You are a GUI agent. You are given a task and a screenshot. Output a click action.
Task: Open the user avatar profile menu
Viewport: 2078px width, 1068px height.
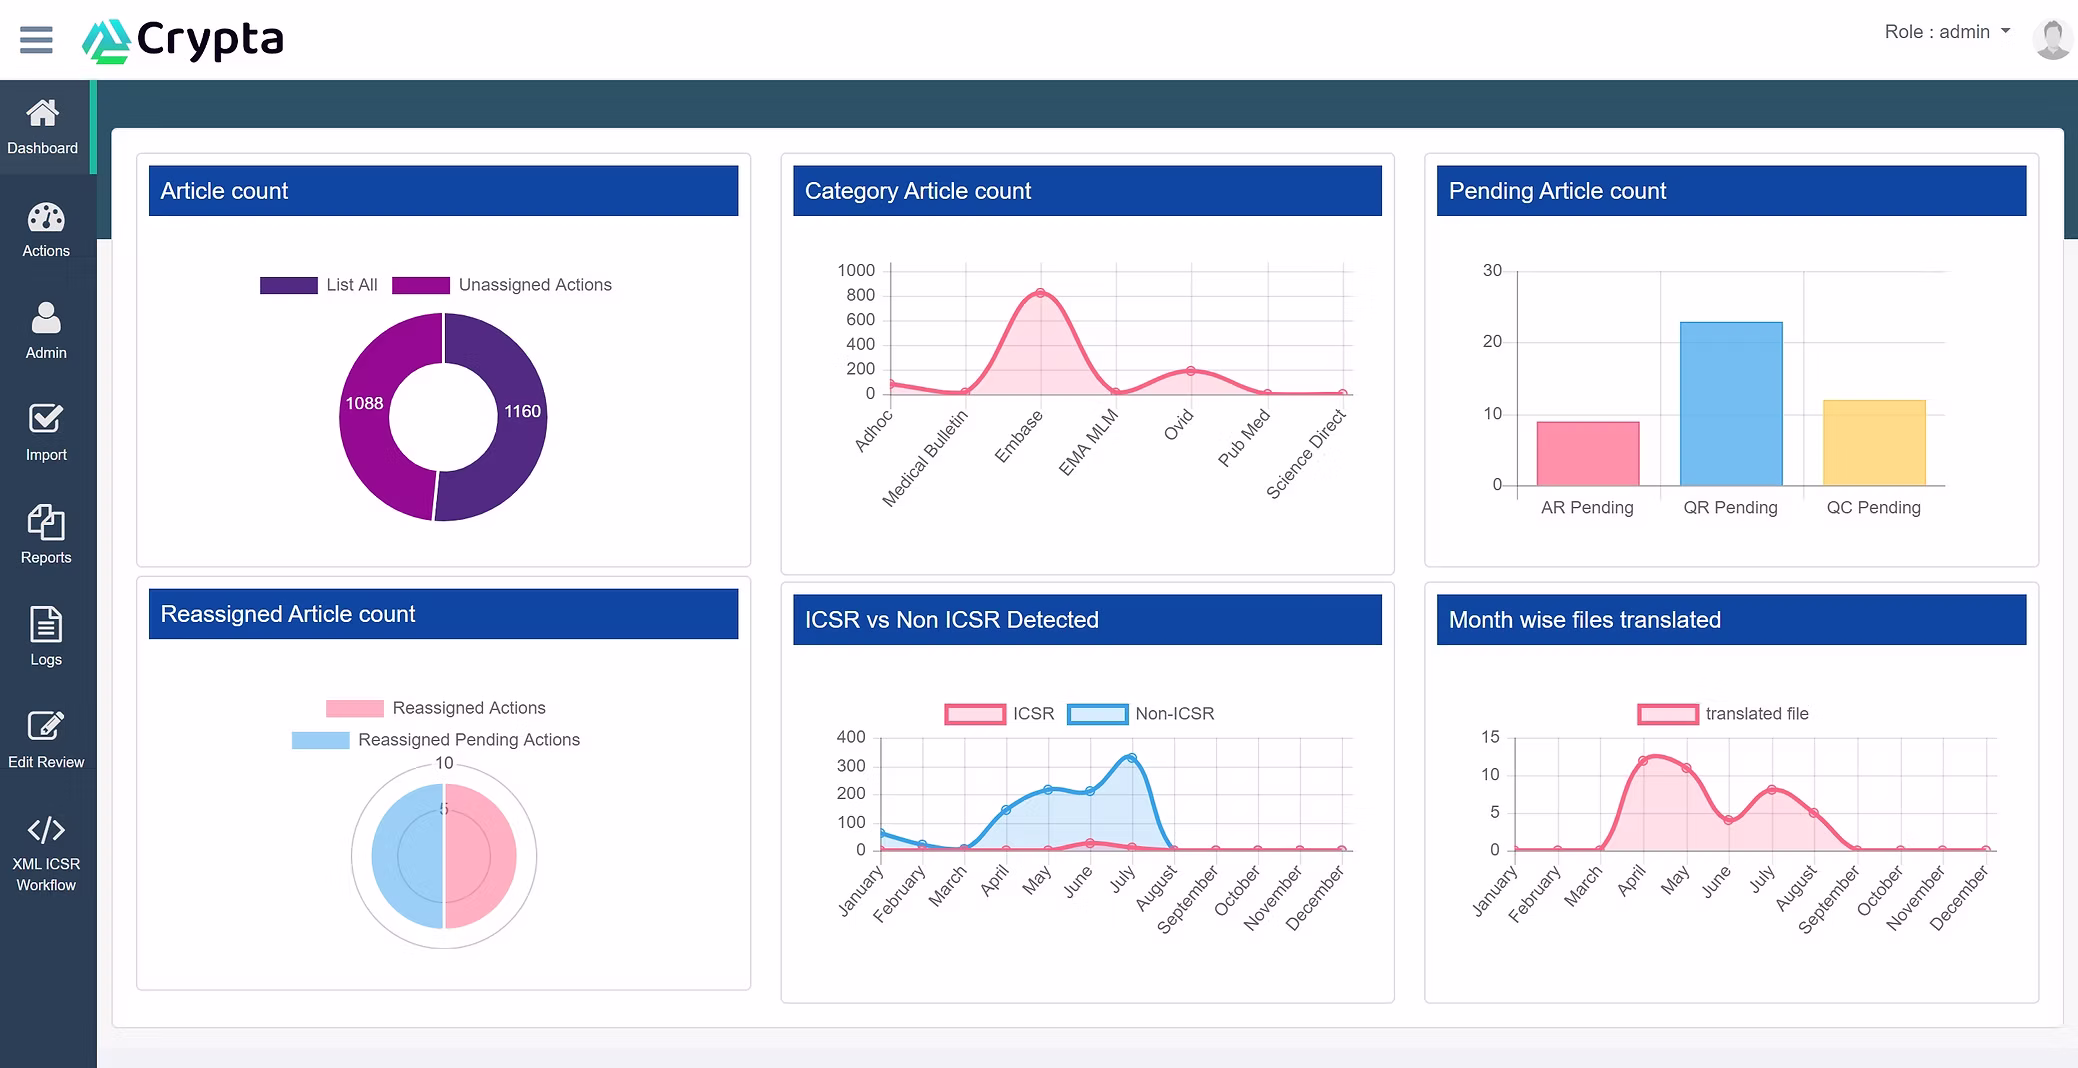click(x=2052, y=40)
